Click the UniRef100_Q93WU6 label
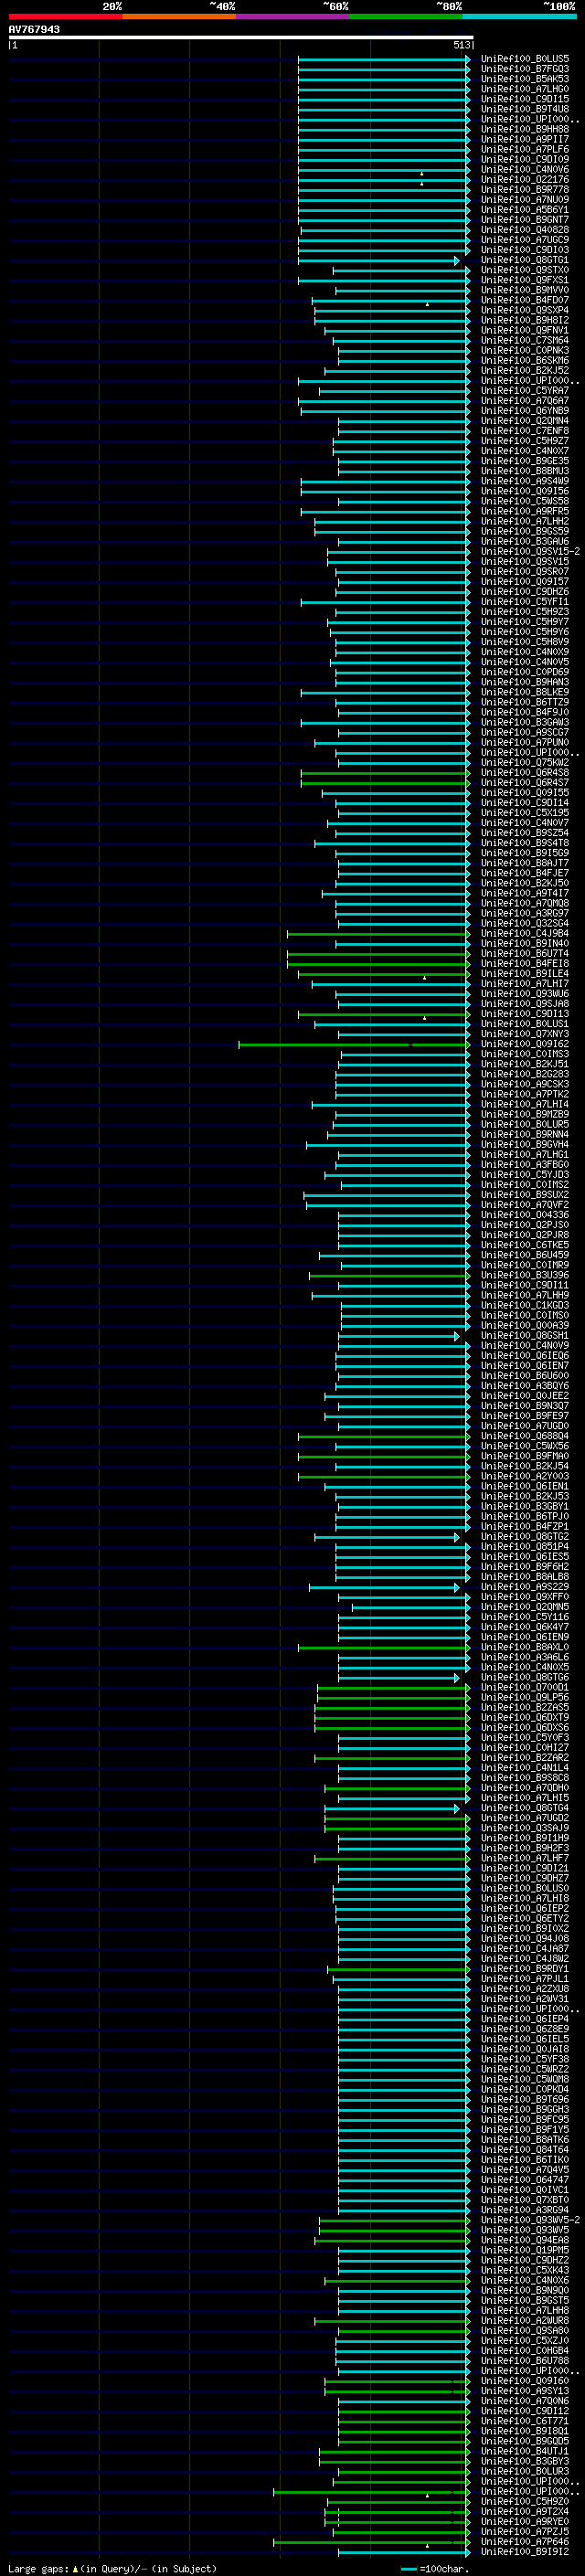585x2576 pixels. [x=525, y=994]
